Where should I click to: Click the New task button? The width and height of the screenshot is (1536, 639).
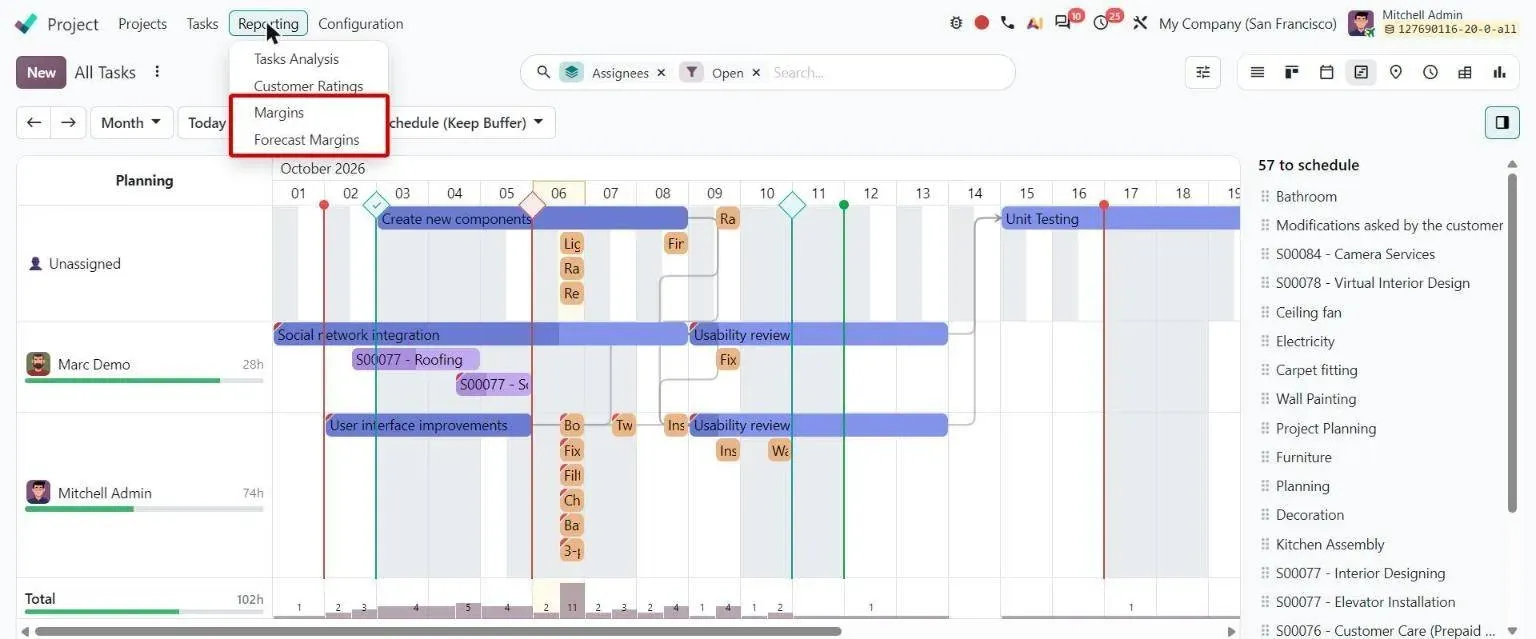click(41, 72)
